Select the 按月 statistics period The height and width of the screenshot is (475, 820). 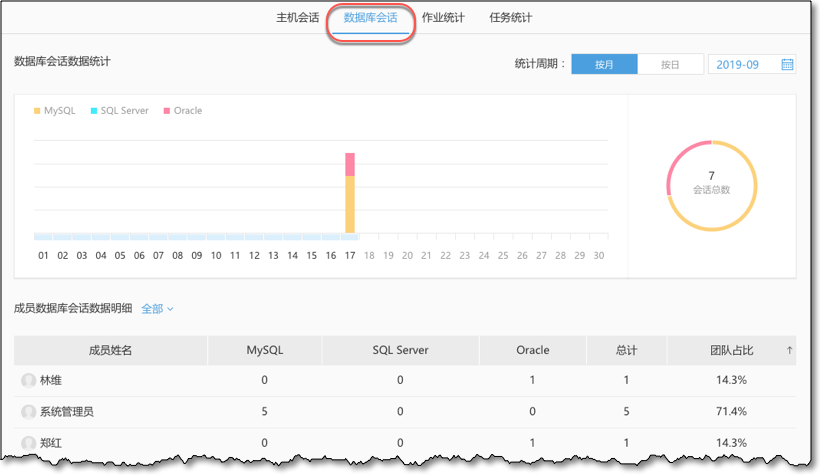click(604, 64)
